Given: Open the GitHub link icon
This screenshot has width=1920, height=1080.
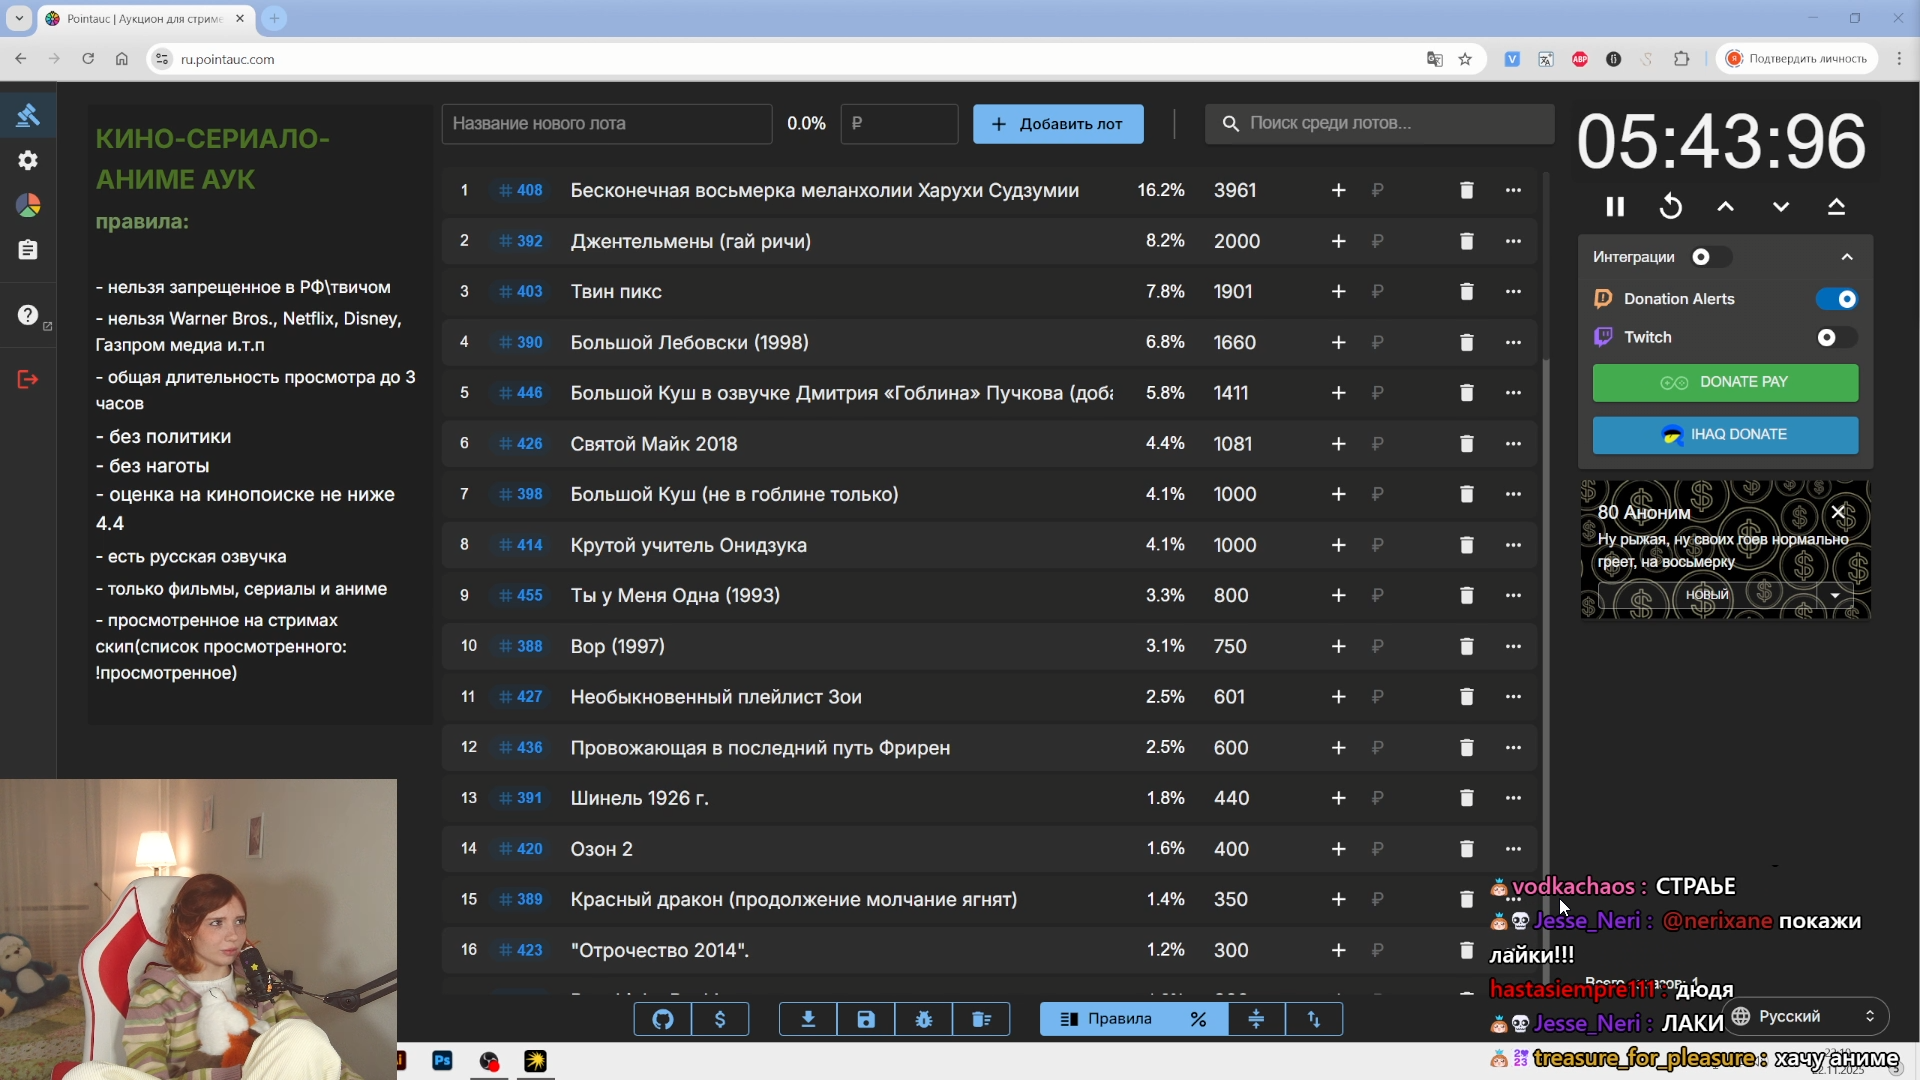Looking at the screenshot, I should point(663,1019).
